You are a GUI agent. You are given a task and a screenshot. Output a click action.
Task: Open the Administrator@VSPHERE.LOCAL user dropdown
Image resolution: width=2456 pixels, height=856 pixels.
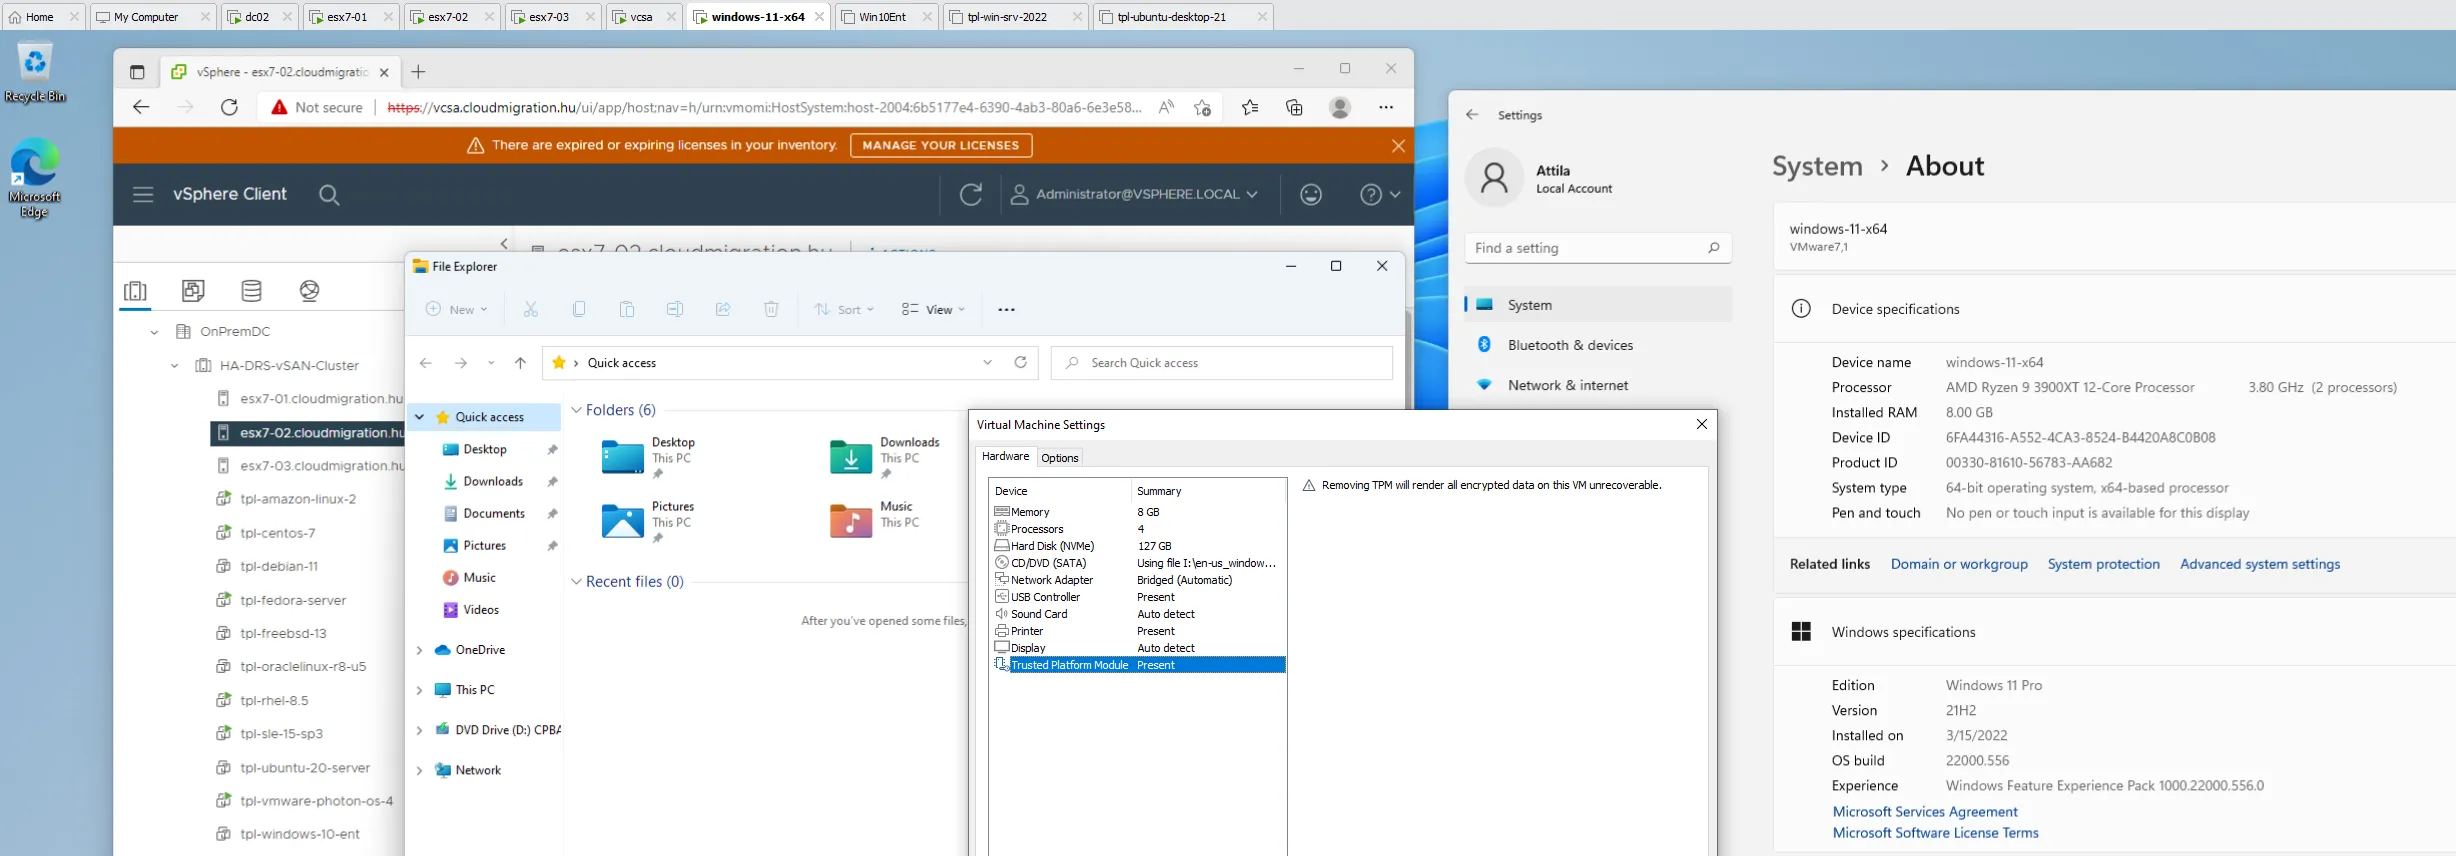(1134, 194)
